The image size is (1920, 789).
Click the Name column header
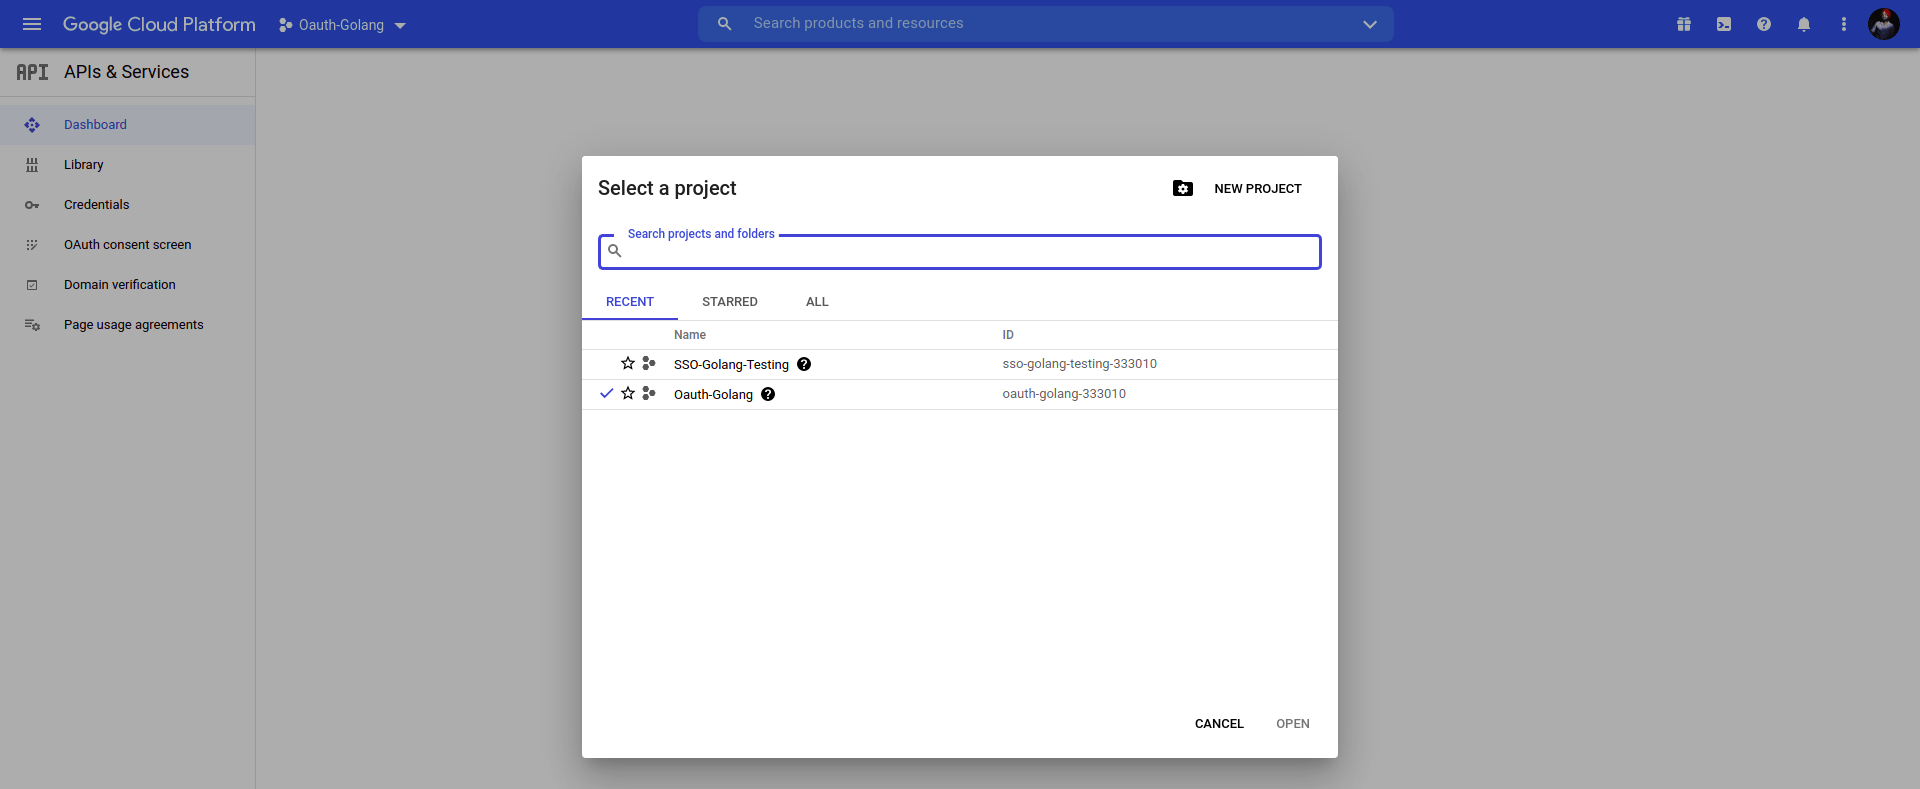690,335
